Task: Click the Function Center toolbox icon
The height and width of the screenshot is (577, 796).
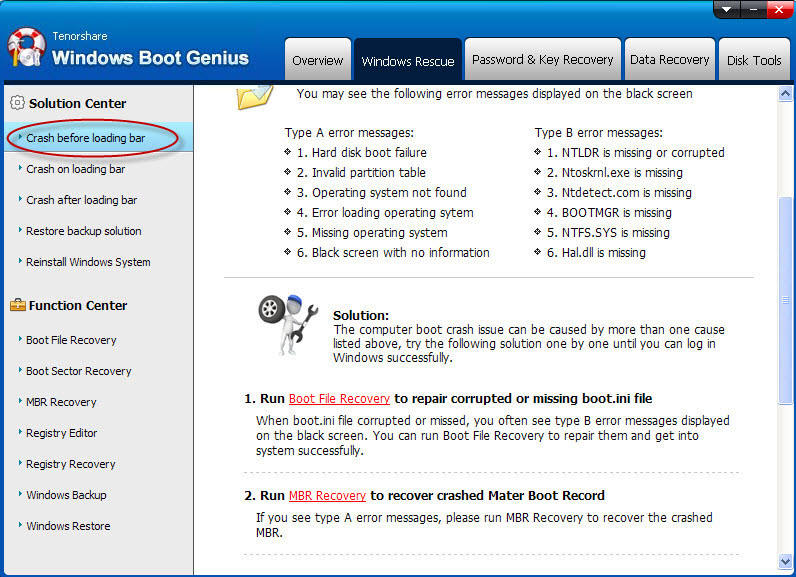Action: tap(18, 304)
